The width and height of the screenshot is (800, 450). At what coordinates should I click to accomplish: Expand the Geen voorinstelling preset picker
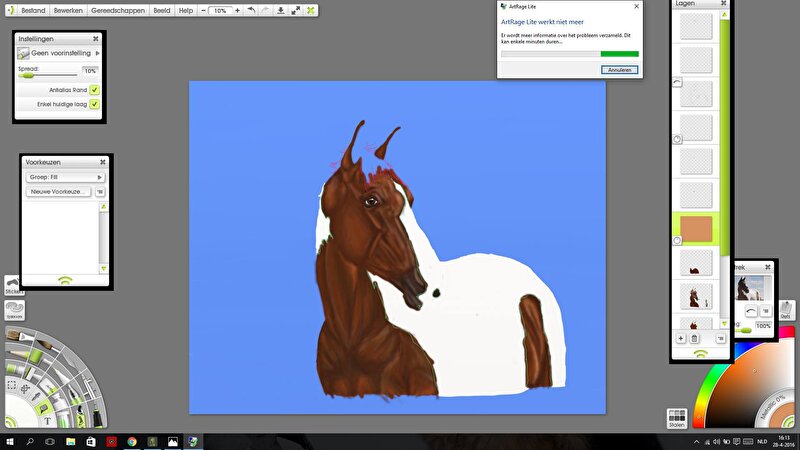(60, 53)
